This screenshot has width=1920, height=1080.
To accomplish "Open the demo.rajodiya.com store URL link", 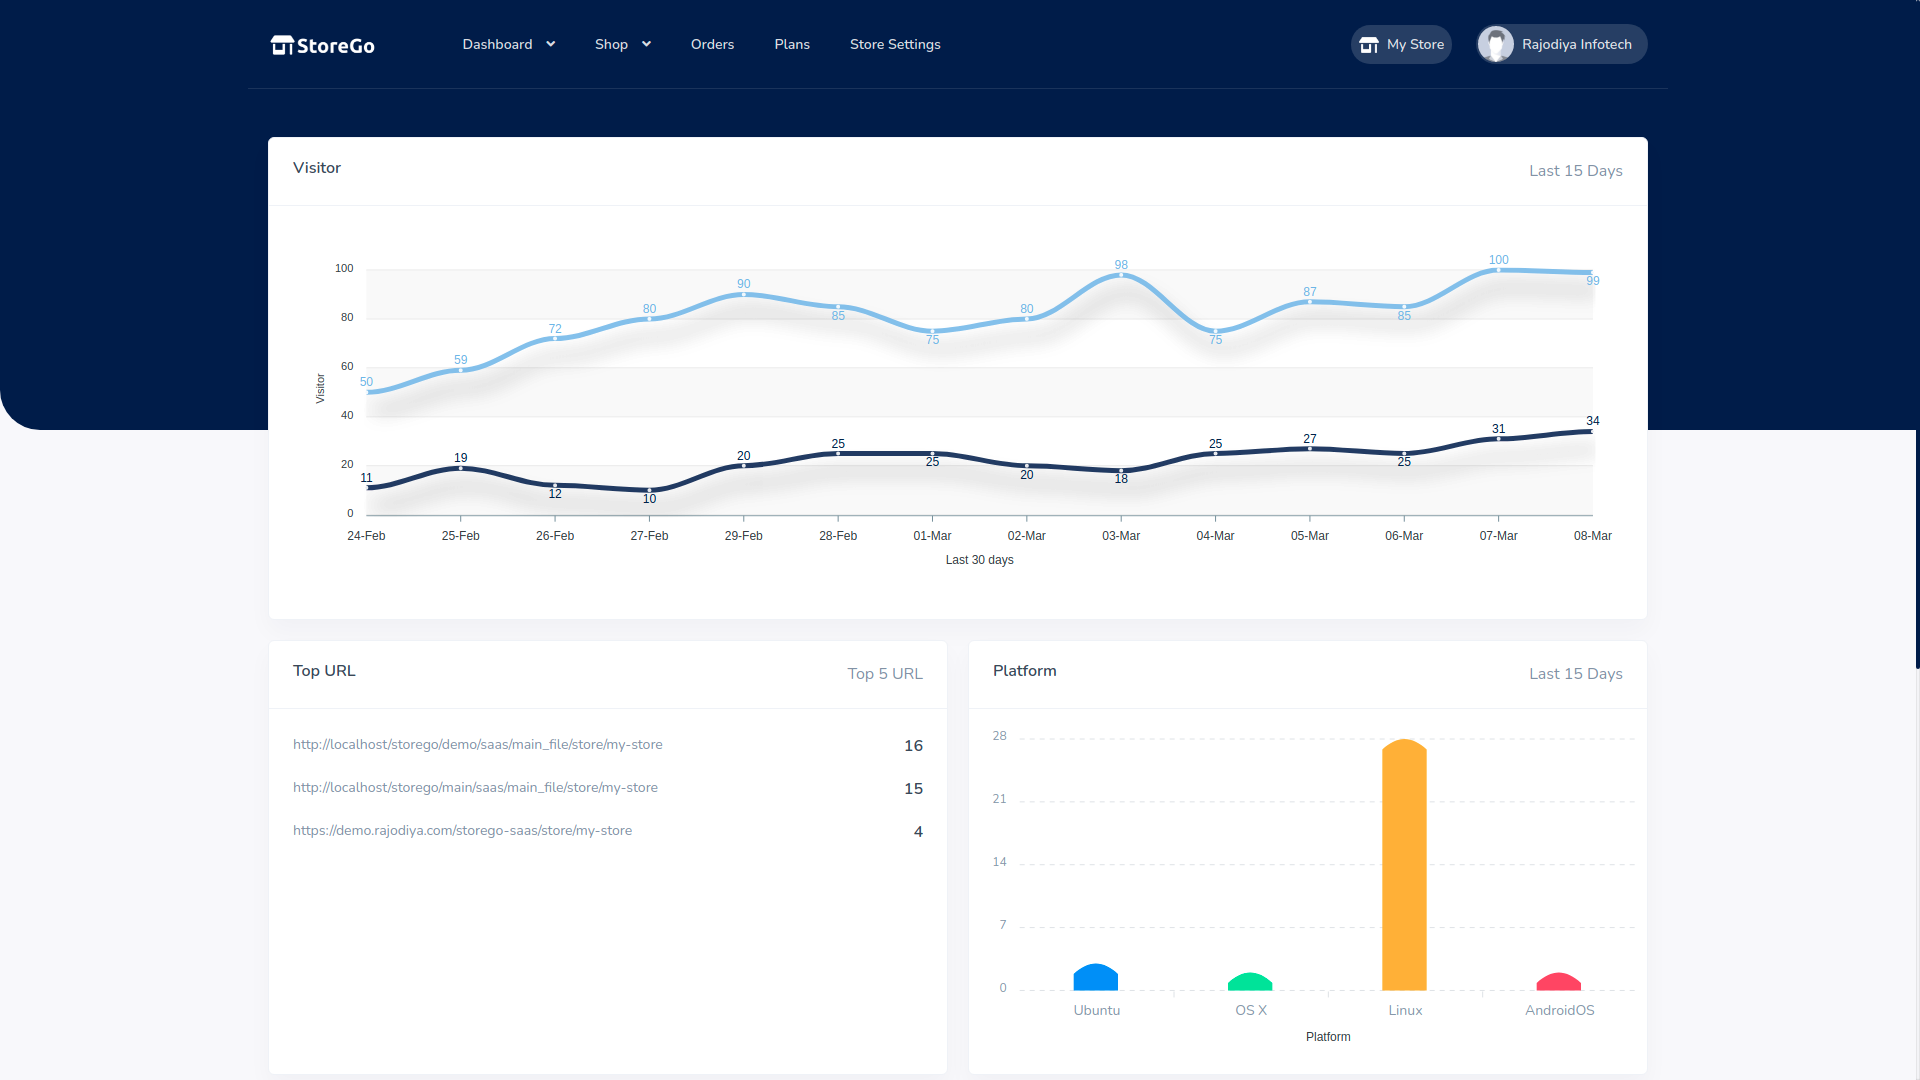I will coord(462,831).
